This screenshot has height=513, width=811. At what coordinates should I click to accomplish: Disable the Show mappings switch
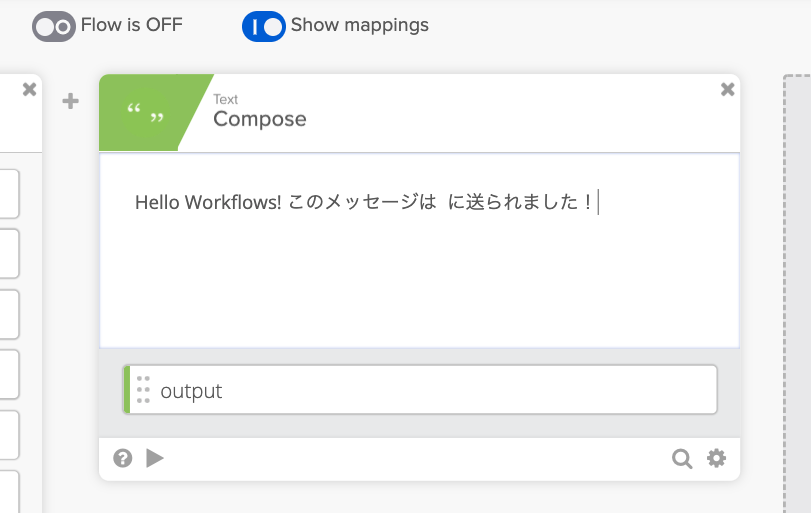coord(264,27)
